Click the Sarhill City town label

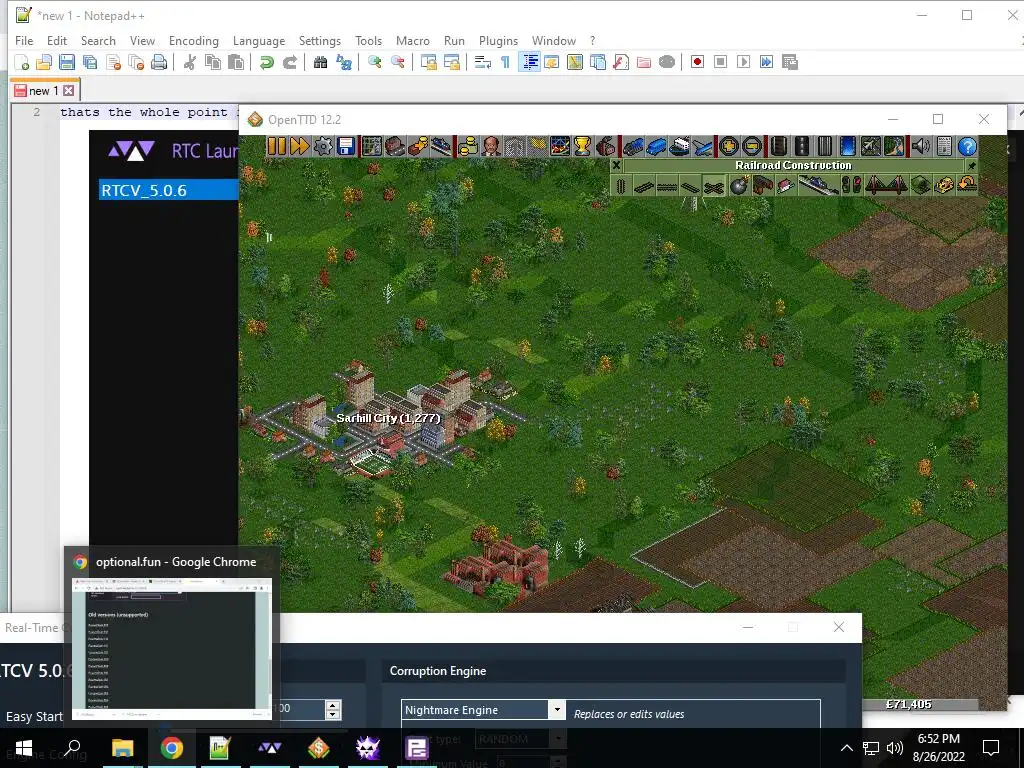(388, 418)
